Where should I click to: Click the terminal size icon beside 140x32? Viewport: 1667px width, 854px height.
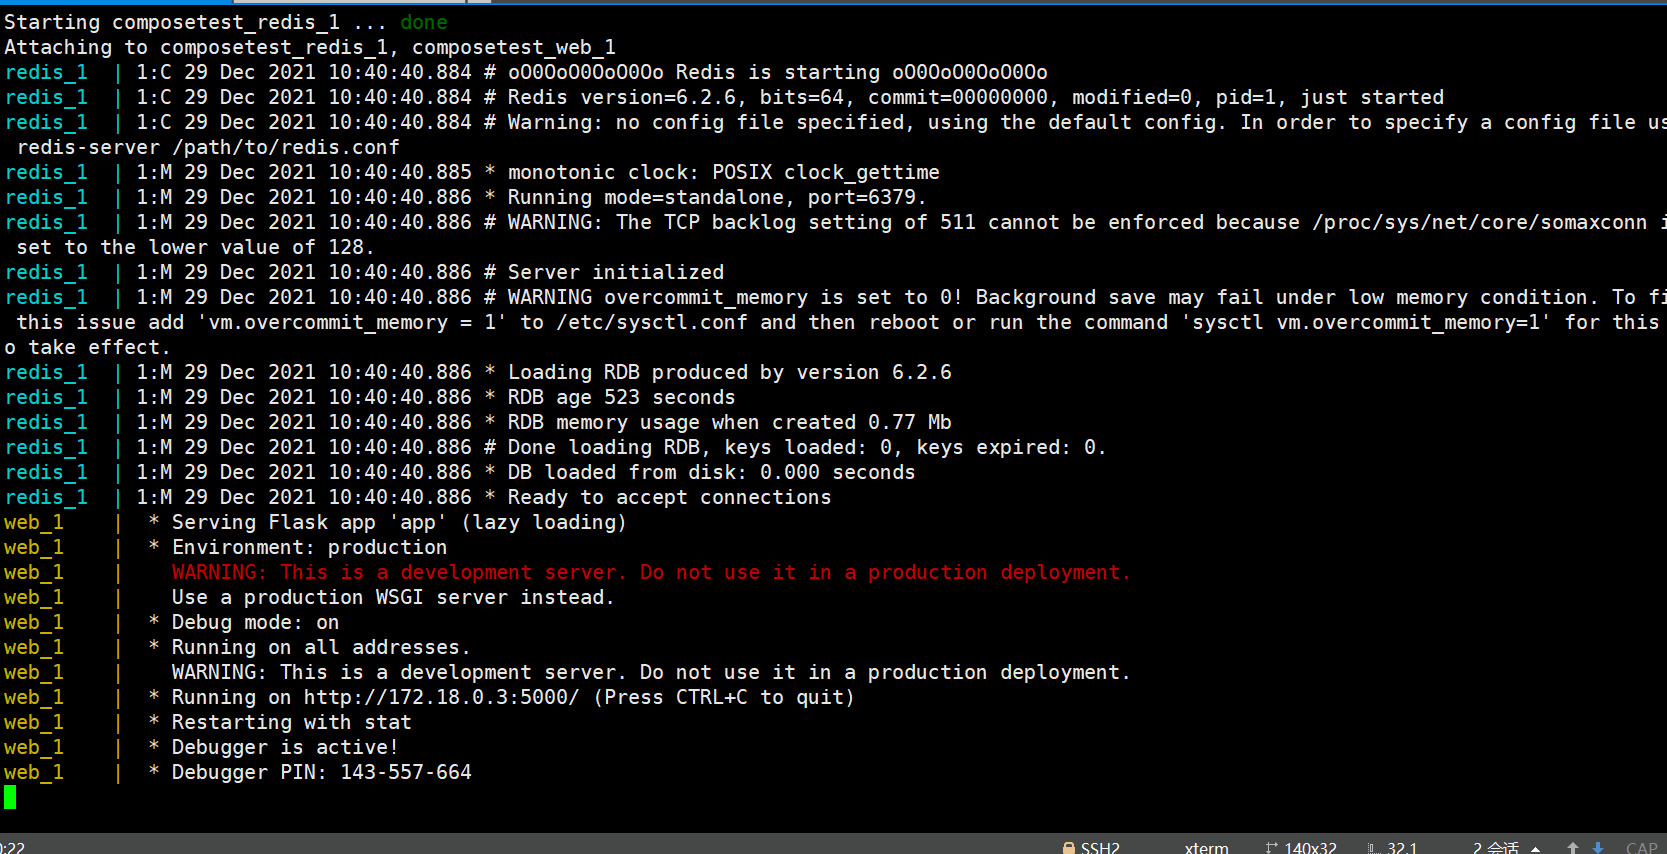pyautogui.click(x=1272, y=847)
